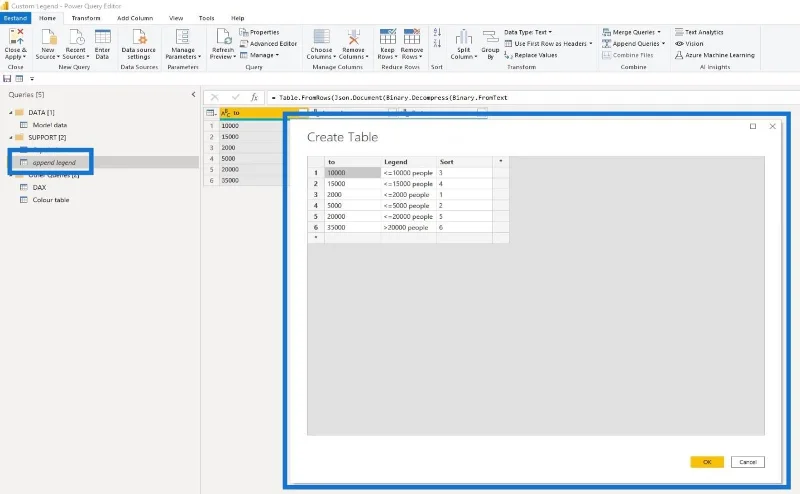
Task: Open the Help ribbon tab
Action: click(238, 18)
